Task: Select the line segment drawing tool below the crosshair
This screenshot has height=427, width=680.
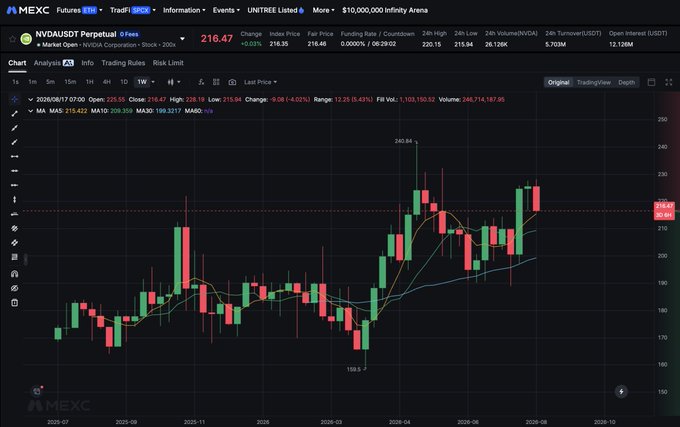Action: [14, 114]
